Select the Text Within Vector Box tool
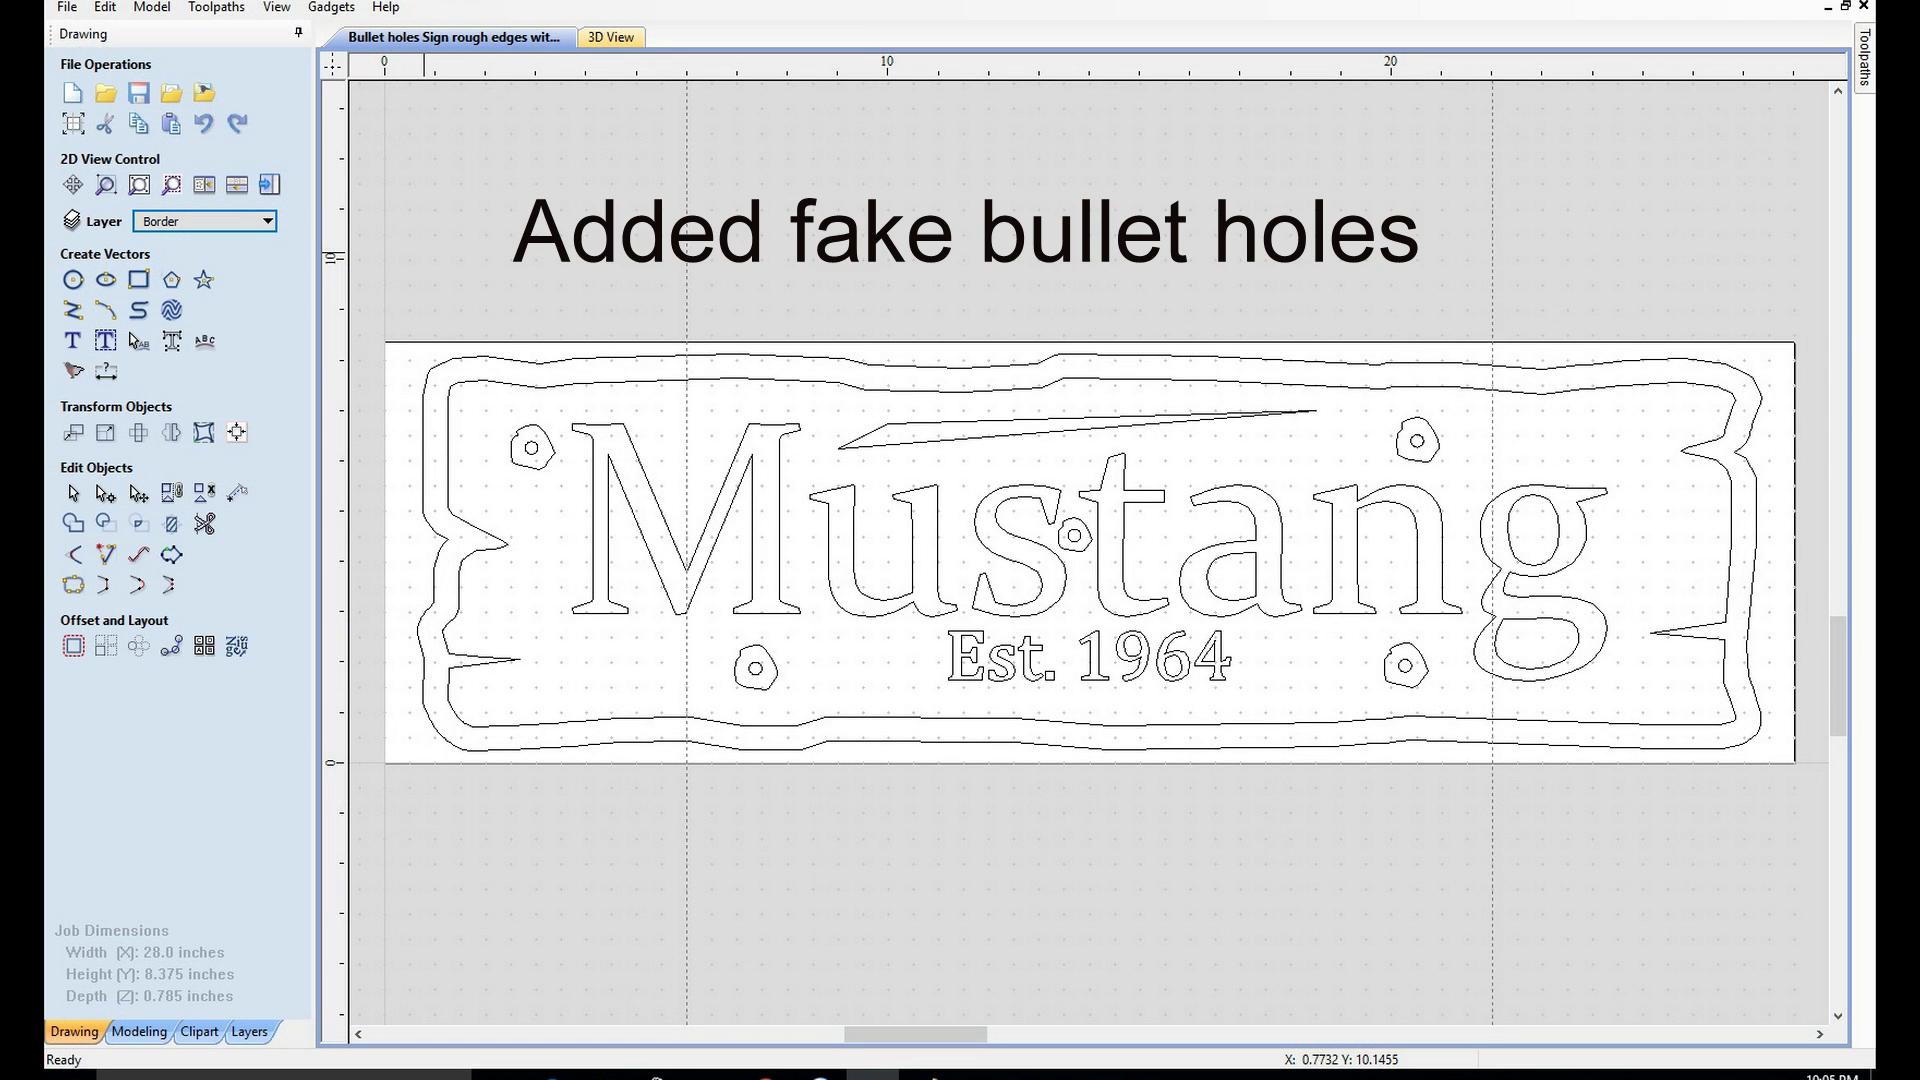The width and height of the screenshot is (1920, 1080). (x=106, y=341)
